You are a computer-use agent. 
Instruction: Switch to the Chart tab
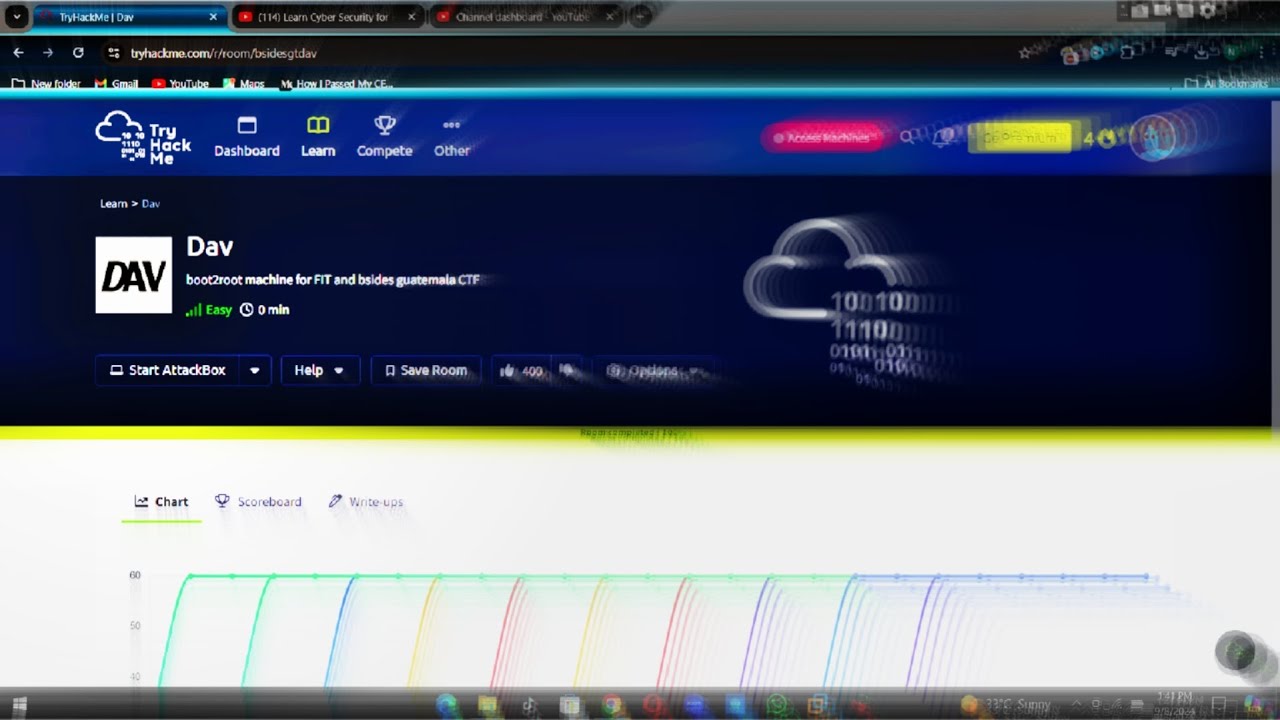[x=162, y=502]
